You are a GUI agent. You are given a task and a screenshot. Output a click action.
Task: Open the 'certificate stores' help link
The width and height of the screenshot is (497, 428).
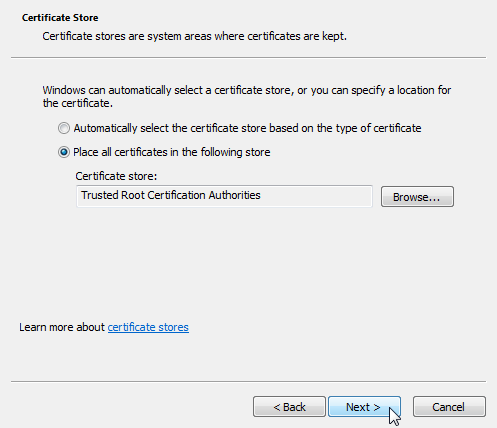tap(148, 327)
